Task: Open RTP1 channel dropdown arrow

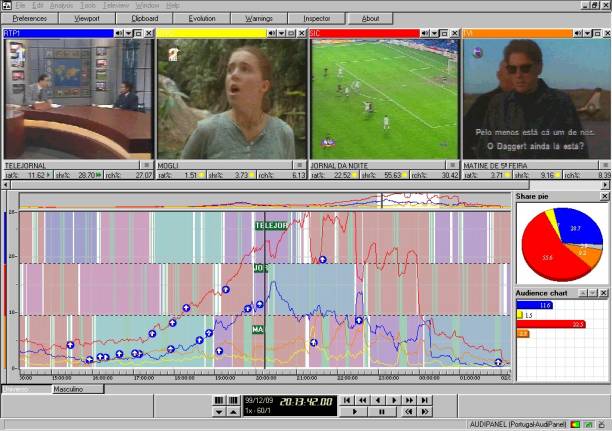Action: [128, 34]
